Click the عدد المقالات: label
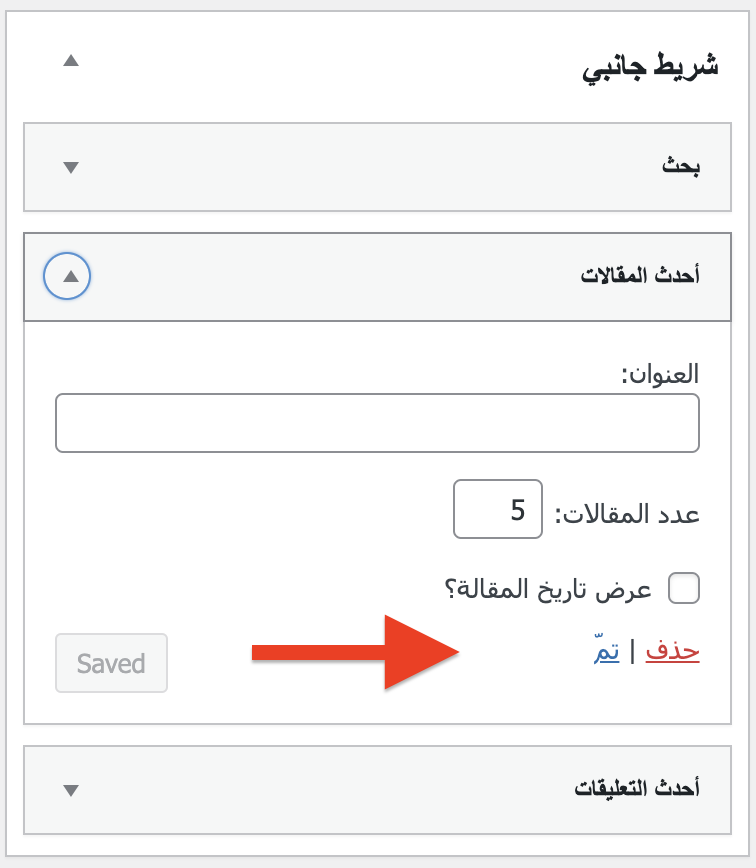This screenshot has width=756, height=868. pos(627,514)
